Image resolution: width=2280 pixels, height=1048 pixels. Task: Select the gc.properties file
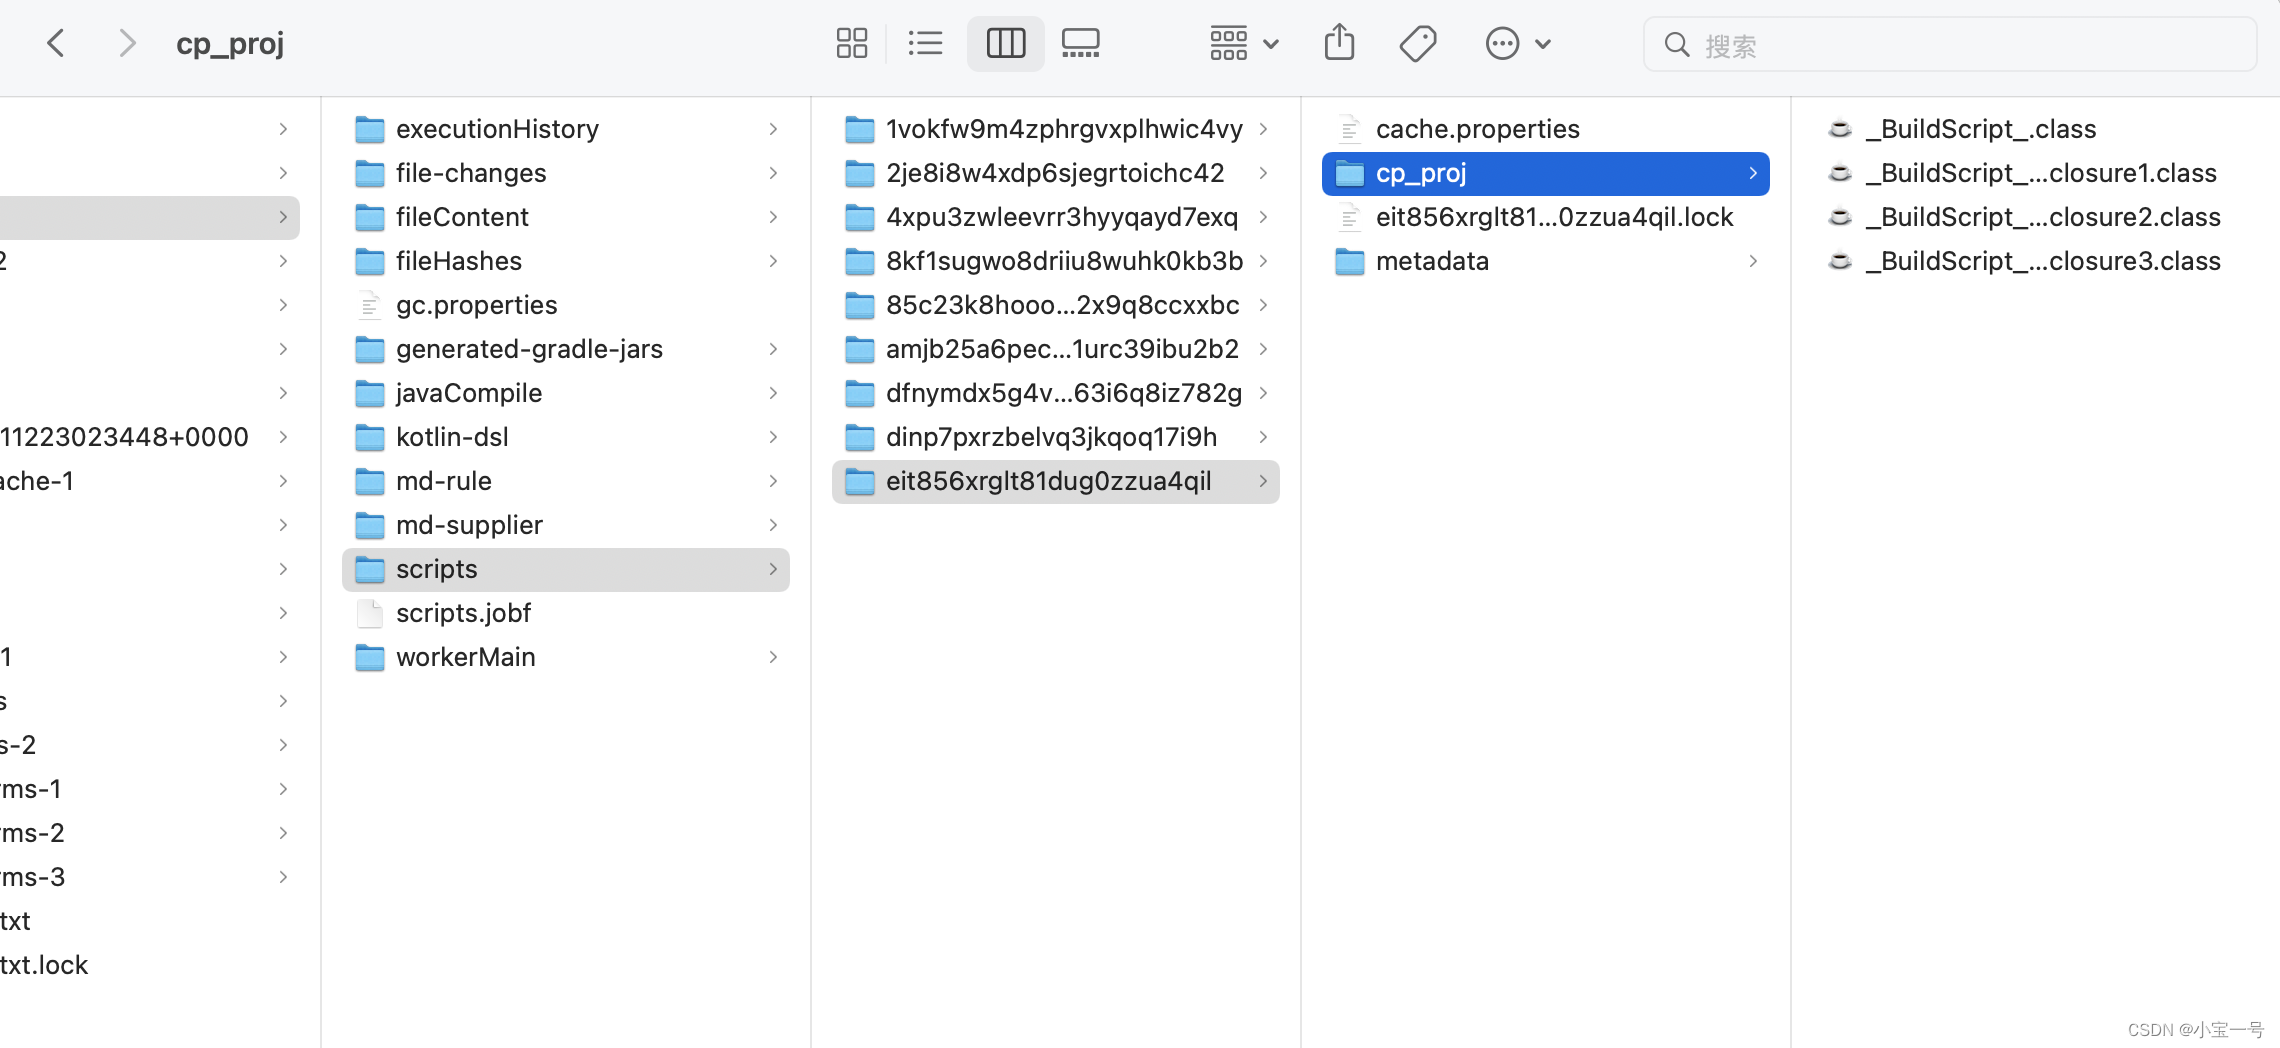pos(566,305)
